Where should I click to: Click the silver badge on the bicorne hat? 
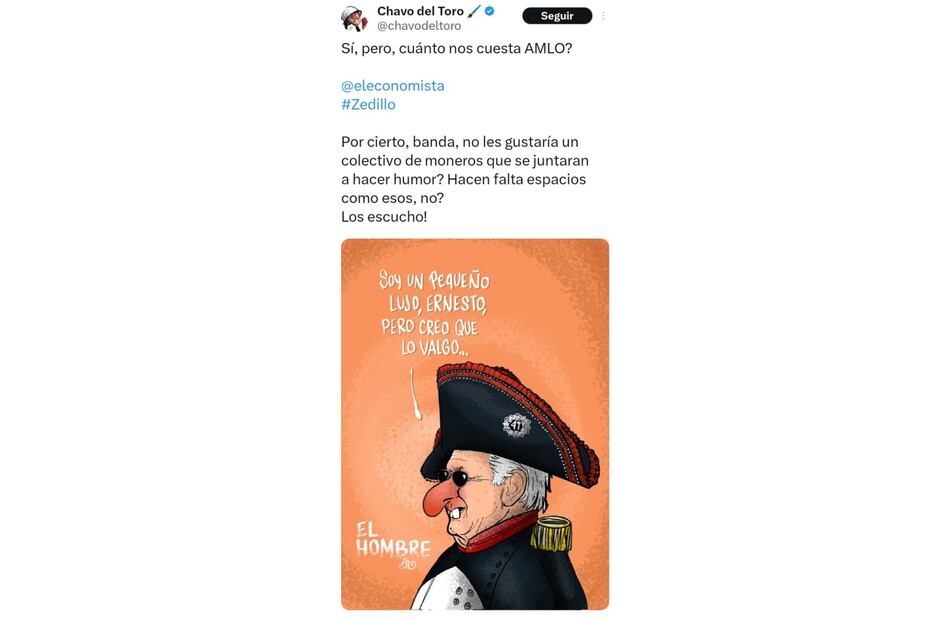[x=516, y=426]
